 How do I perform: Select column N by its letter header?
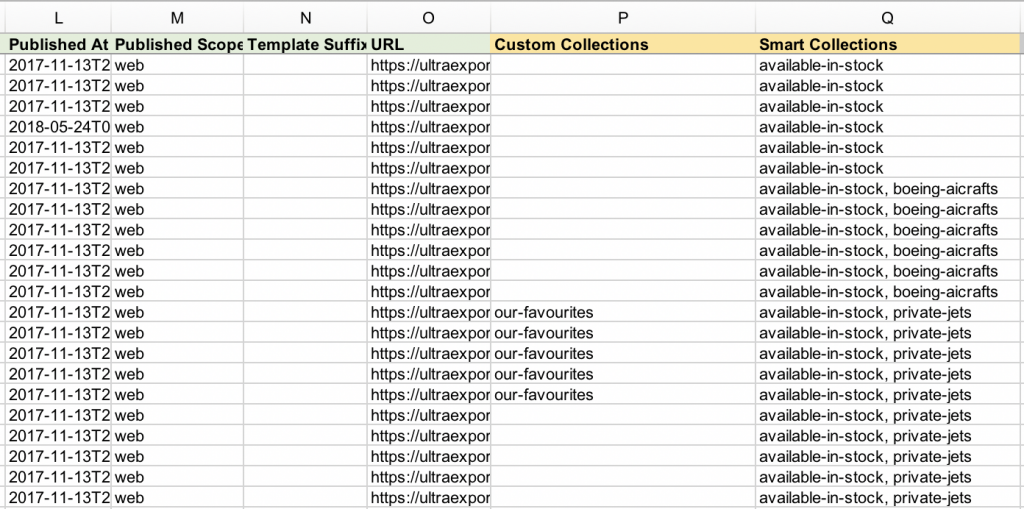pyautogui.click(x=306, y=18)
